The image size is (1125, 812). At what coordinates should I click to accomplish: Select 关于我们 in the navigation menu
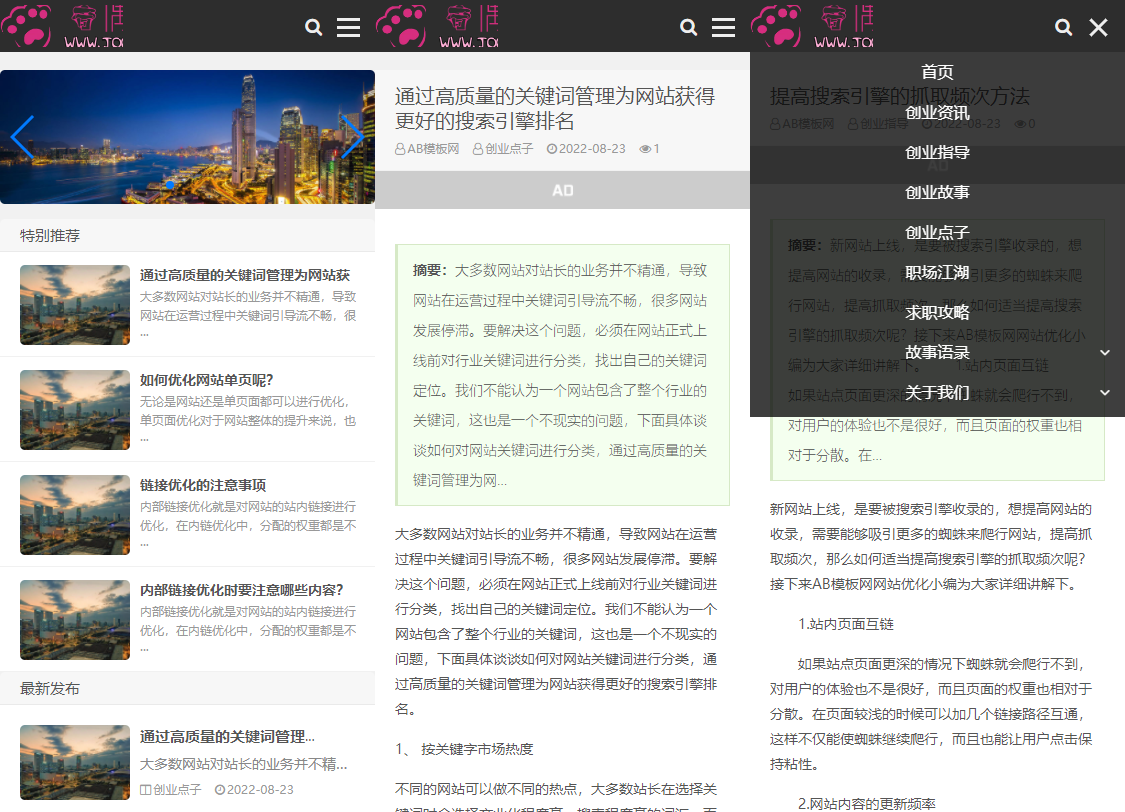point(937,393)
